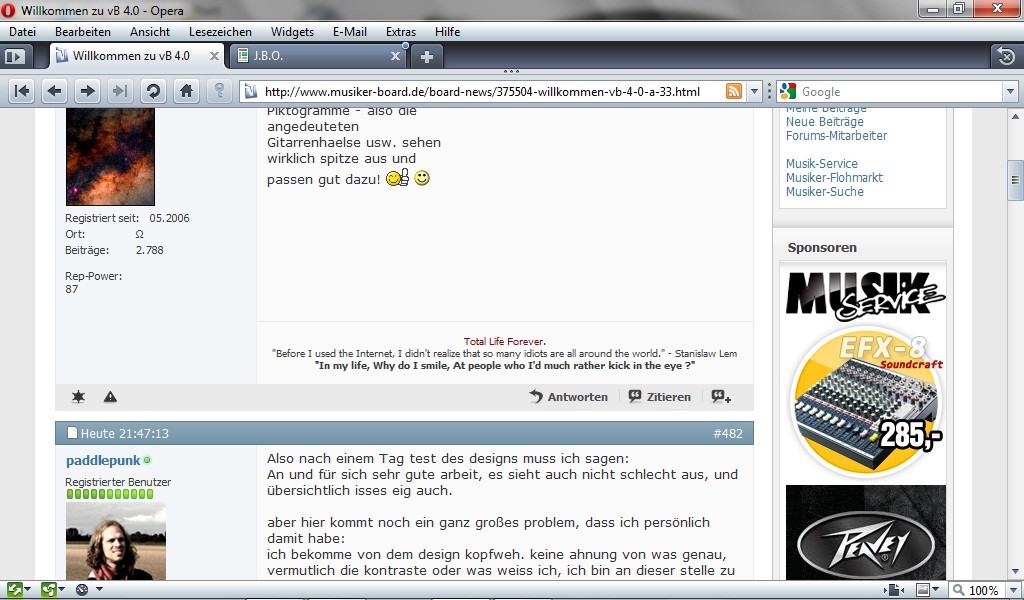Open the Musiker-Flohmarkt link

[834, 178]
